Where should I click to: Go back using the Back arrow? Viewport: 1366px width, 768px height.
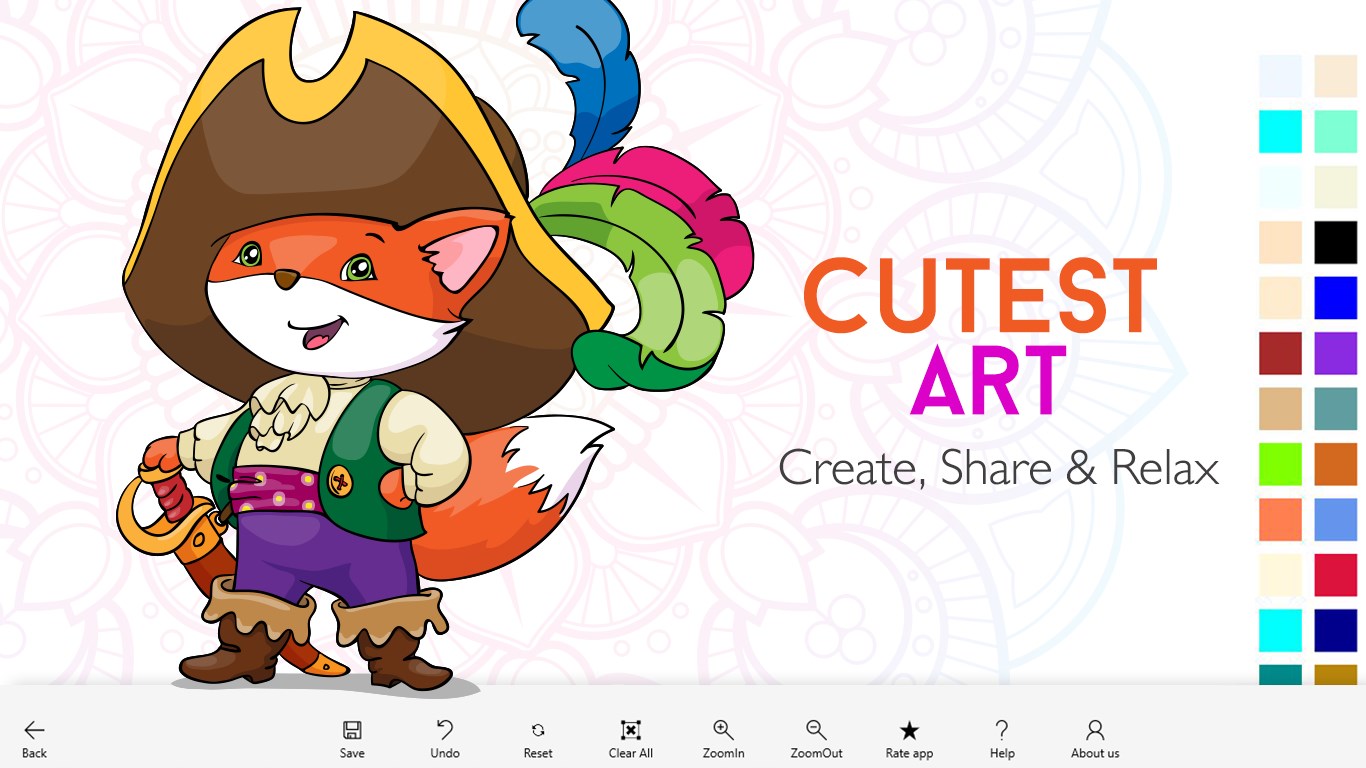(35, 739)
